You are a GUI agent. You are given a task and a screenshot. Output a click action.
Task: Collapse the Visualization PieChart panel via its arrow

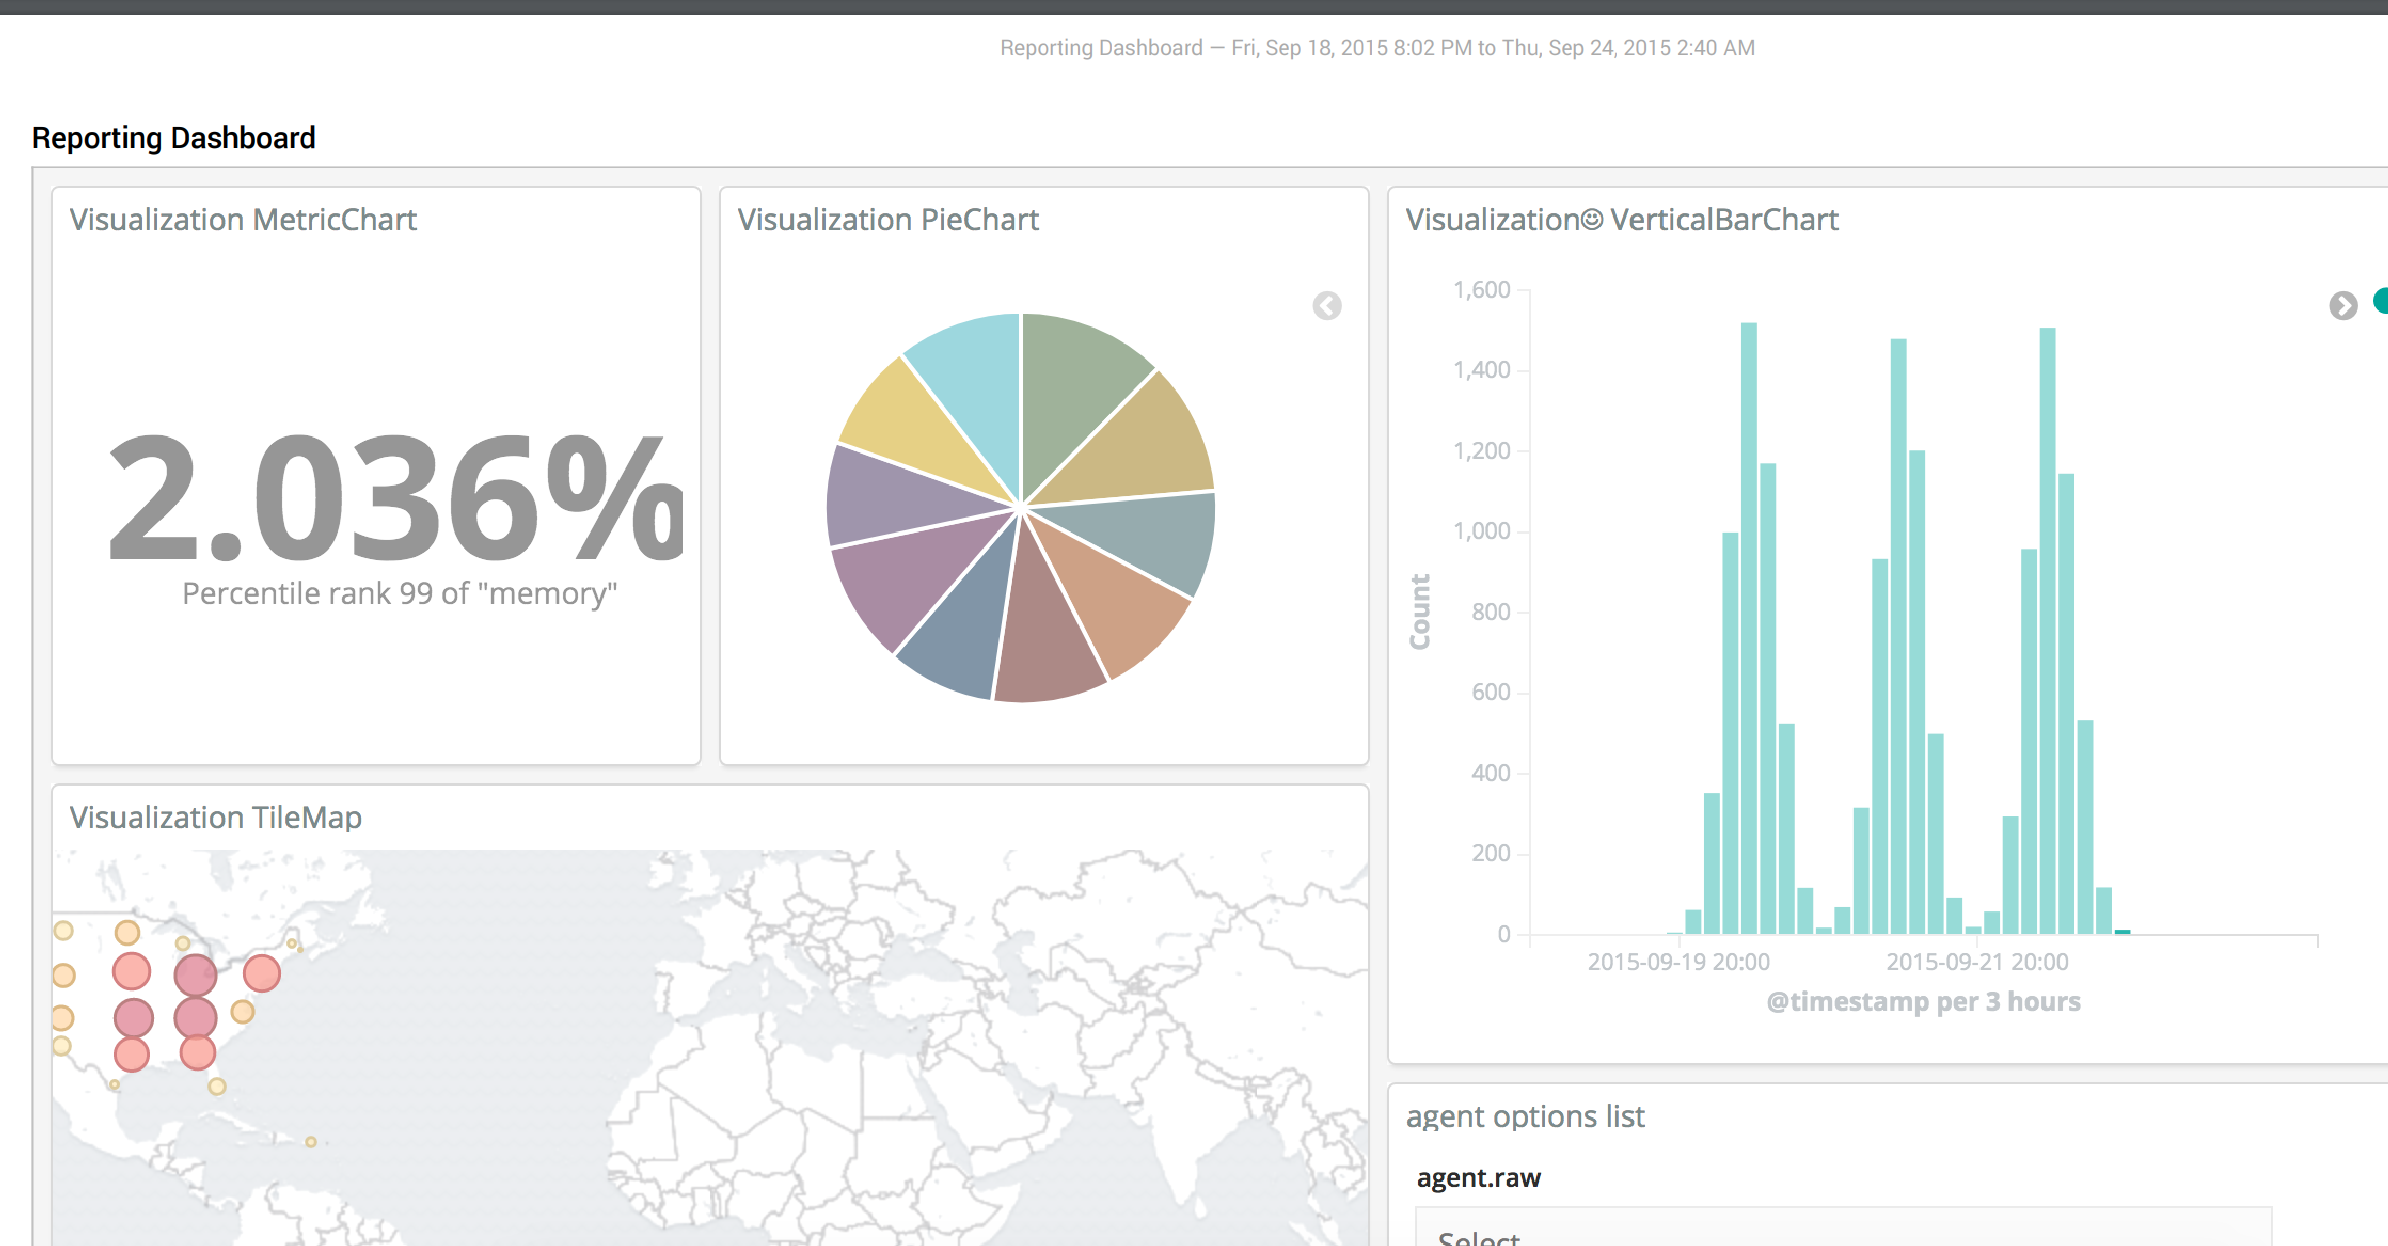pos(1327,306)
